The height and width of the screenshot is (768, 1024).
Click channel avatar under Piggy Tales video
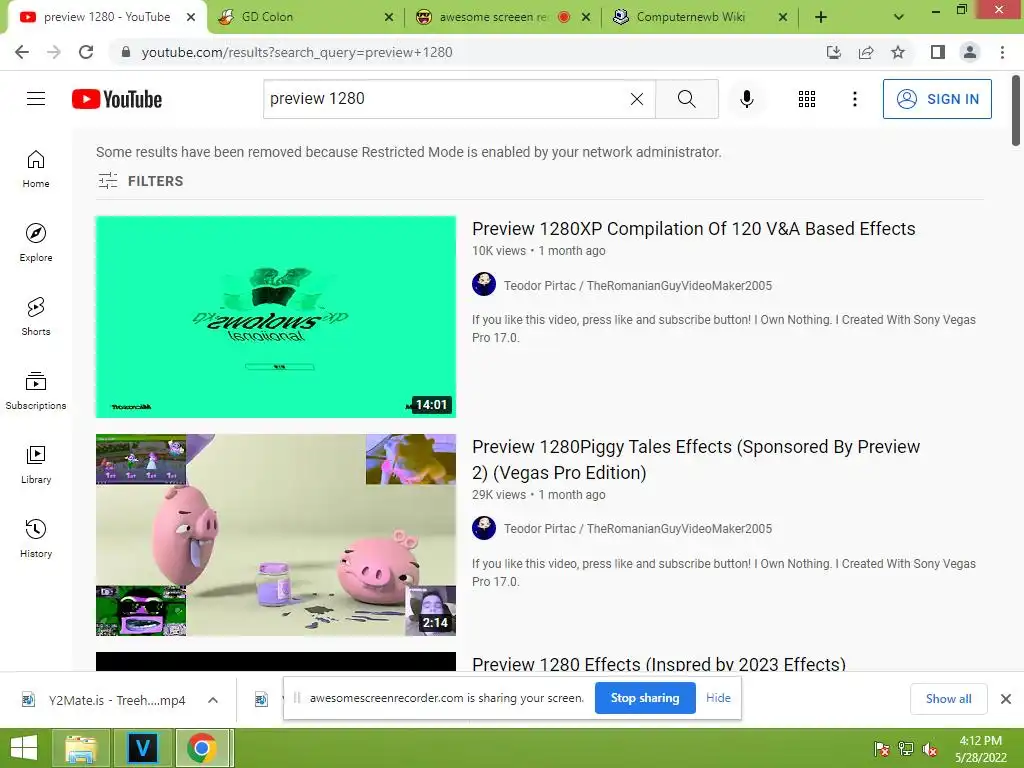(x=484, y=528)
